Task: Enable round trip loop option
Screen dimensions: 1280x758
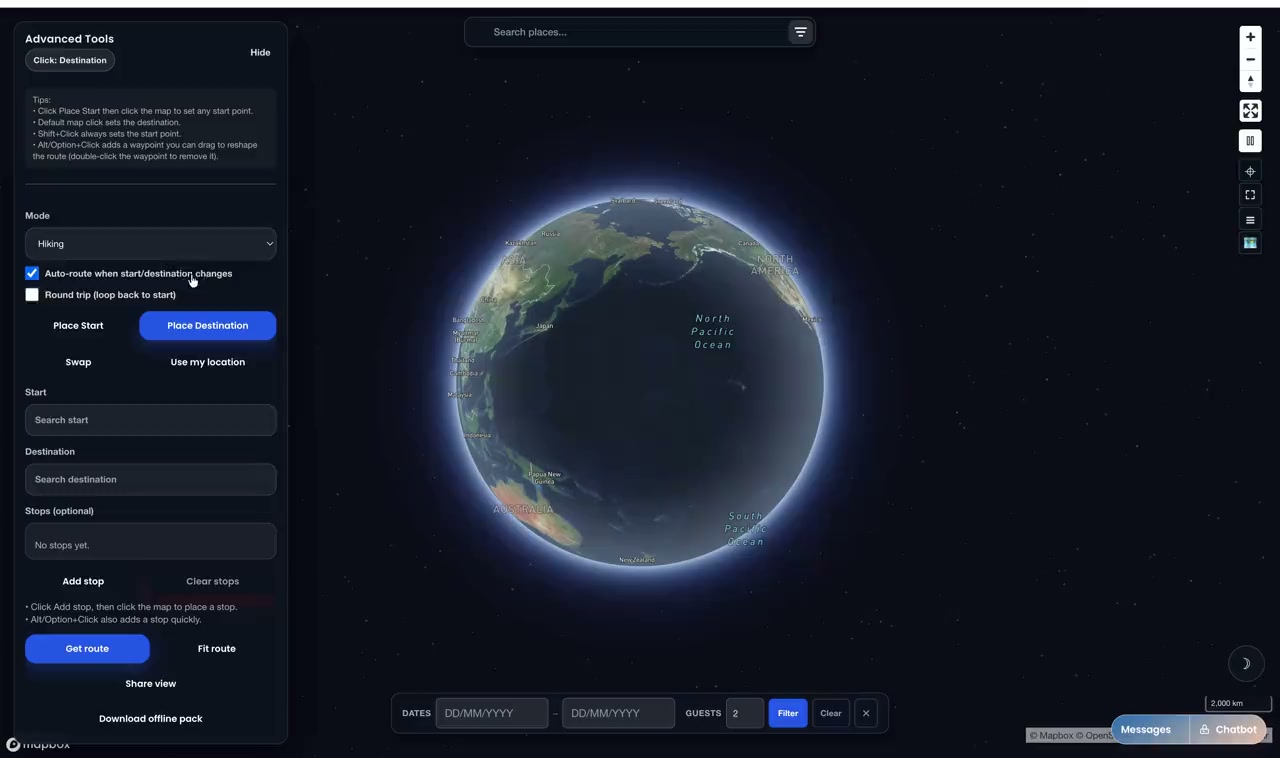Action: (x=32, y=294)
